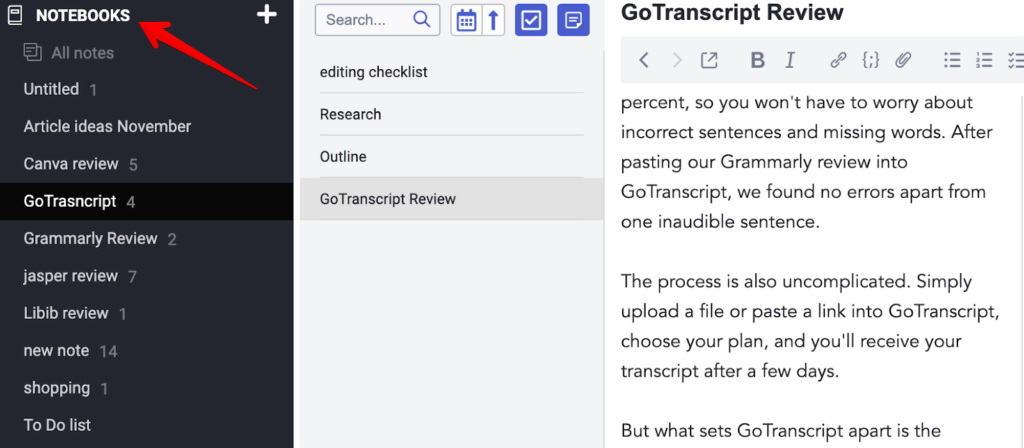Click the All notes icon
The width and height of the screenshot is (1024, 448).
click(x=33, y=52)
